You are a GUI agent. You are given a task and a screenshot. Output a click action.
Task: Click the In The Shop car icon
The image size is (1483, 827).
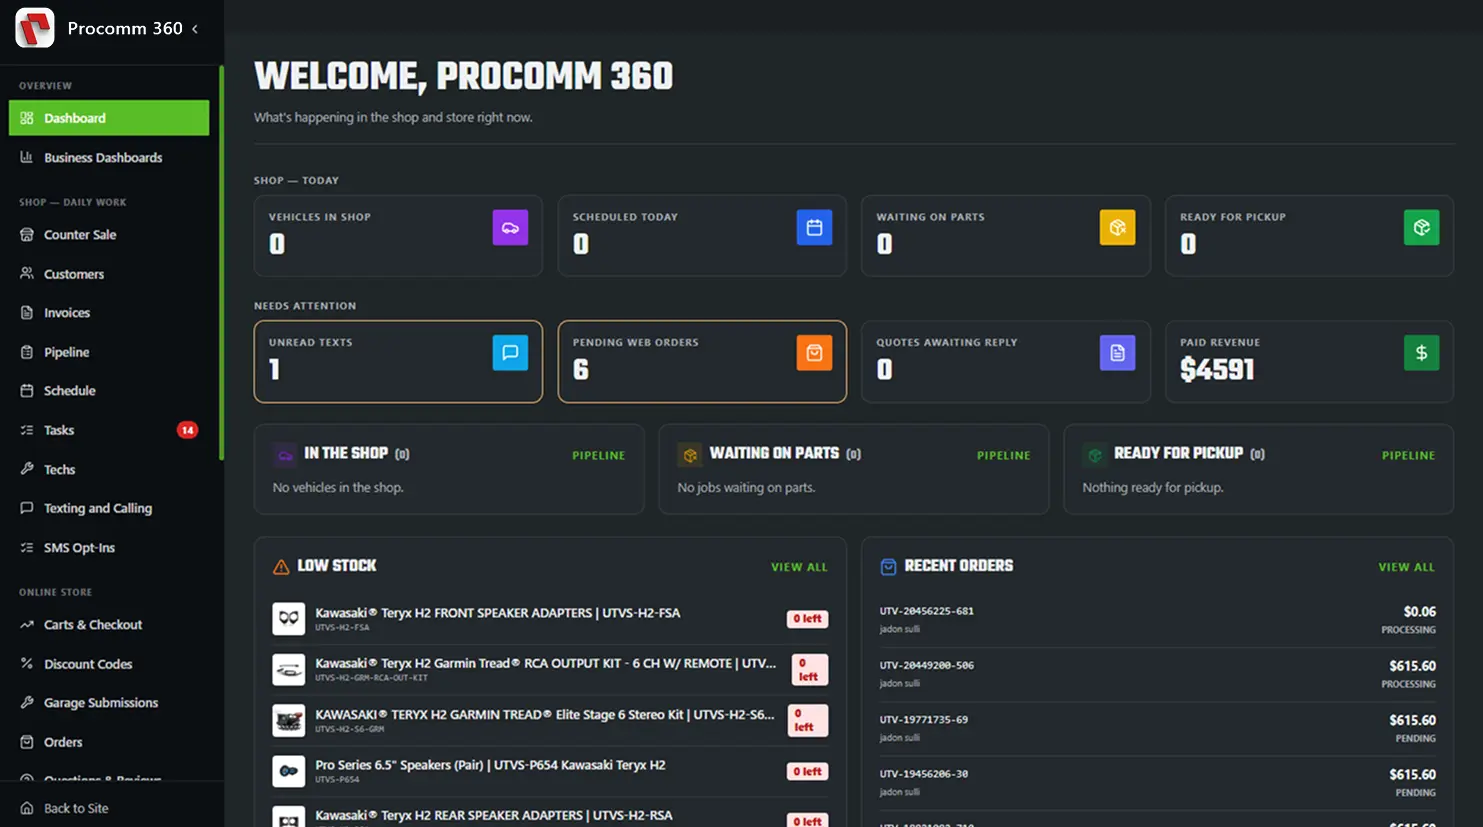pos(285,455)
